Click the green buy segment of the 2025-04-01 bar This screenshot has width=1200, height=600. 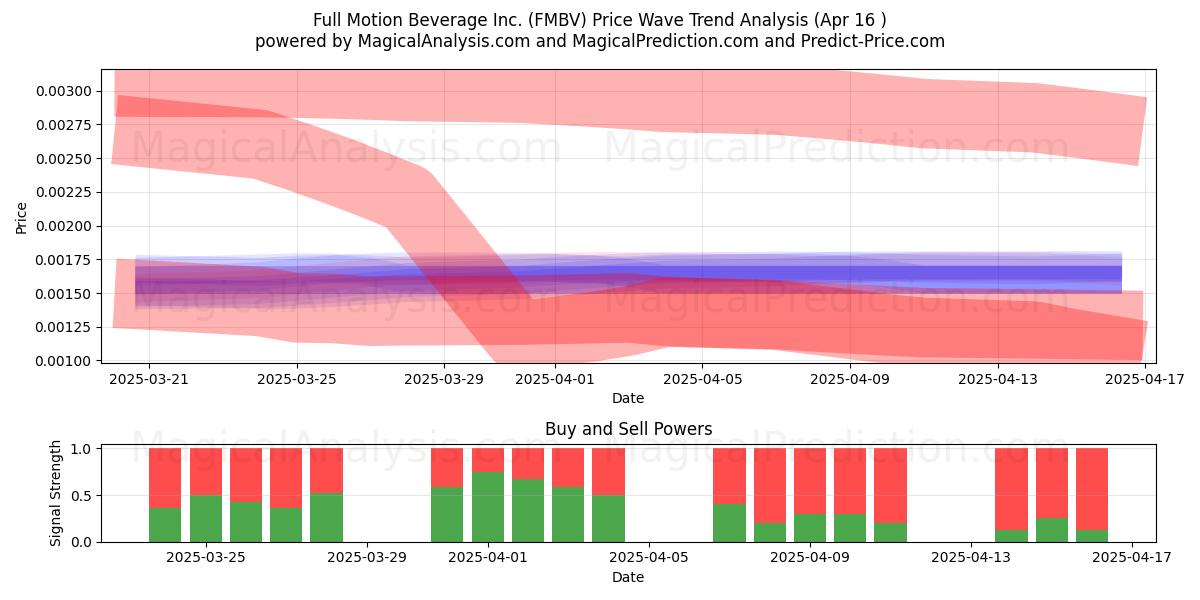[488, 507]
